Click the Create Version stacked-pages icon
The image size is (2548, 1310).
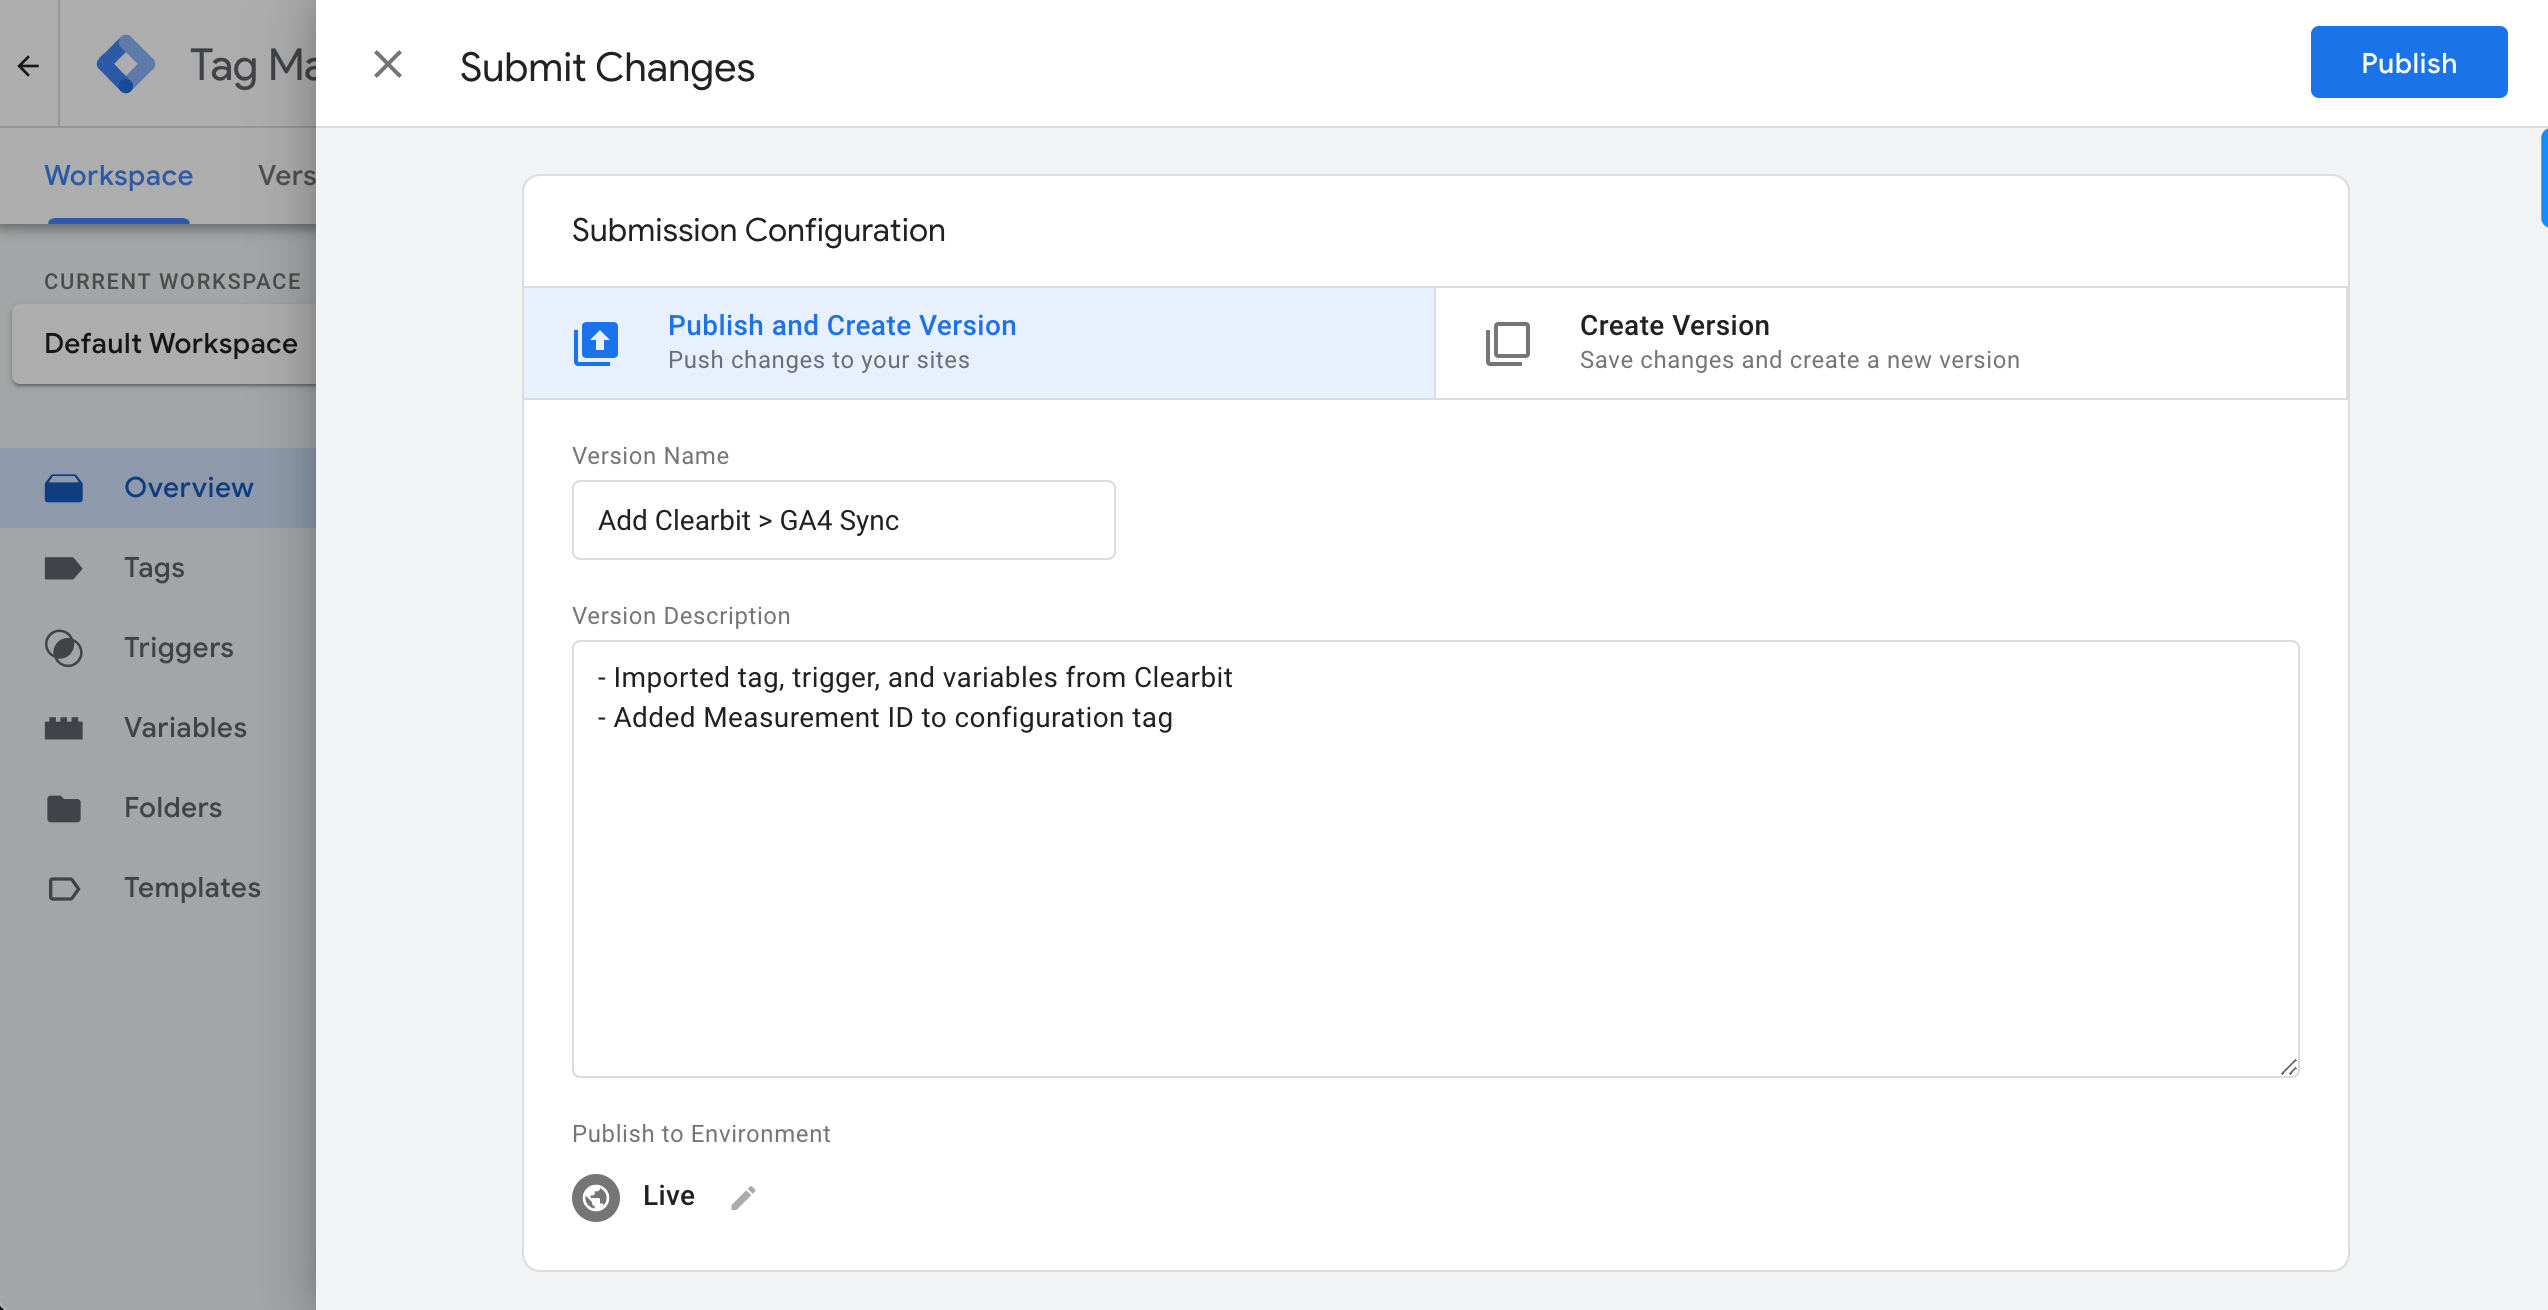[x=1508, y=344]
